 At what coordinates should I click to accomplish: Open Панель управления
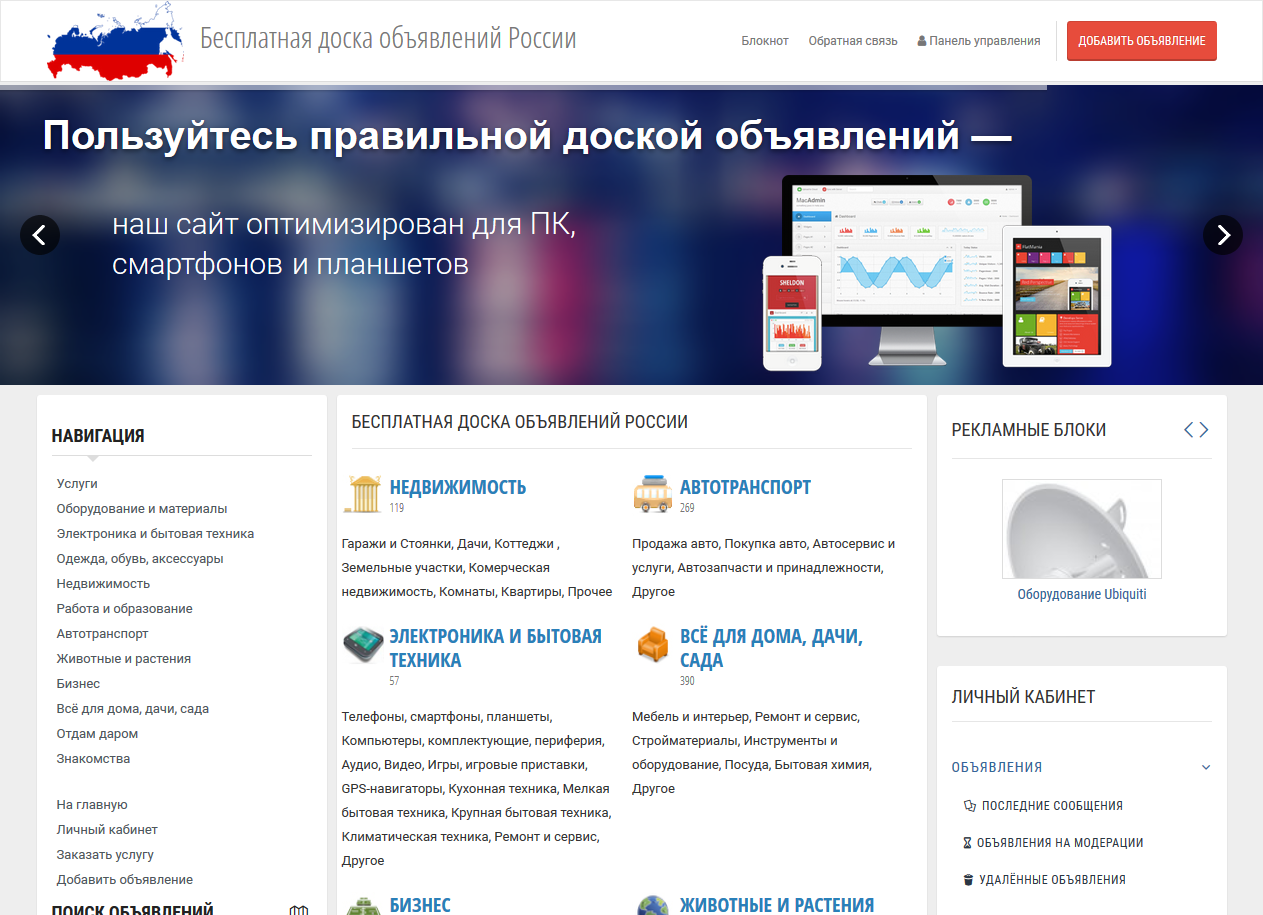pyautogui.click(x=979, y=41)
